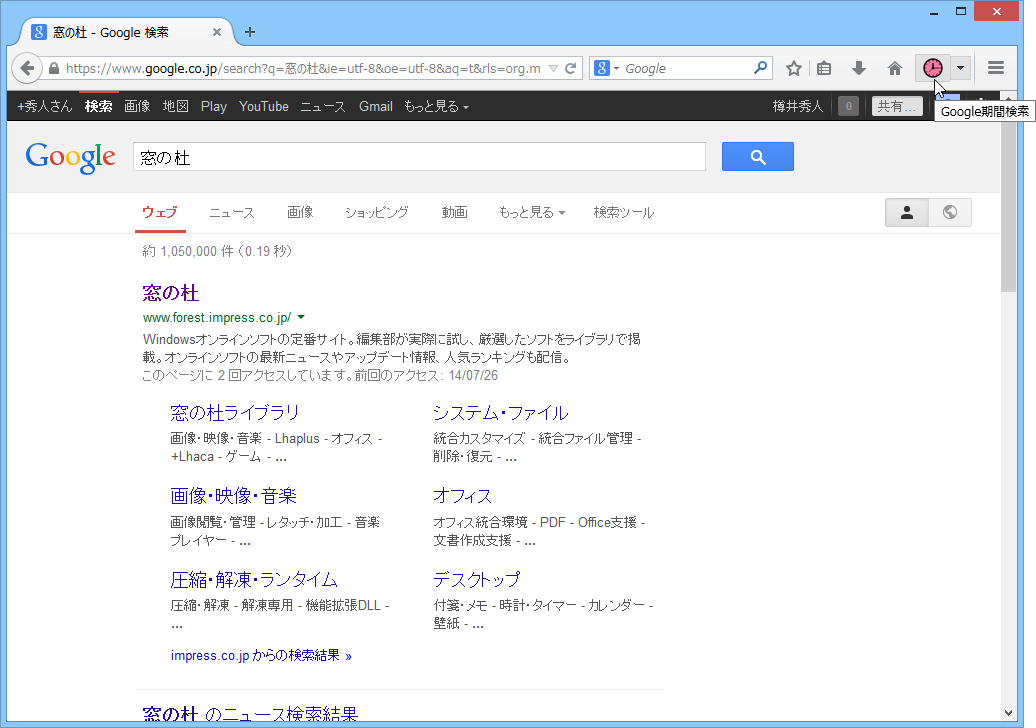Switch to the 画像 results tab
The image size is (1036, 728).
point(300,213)
